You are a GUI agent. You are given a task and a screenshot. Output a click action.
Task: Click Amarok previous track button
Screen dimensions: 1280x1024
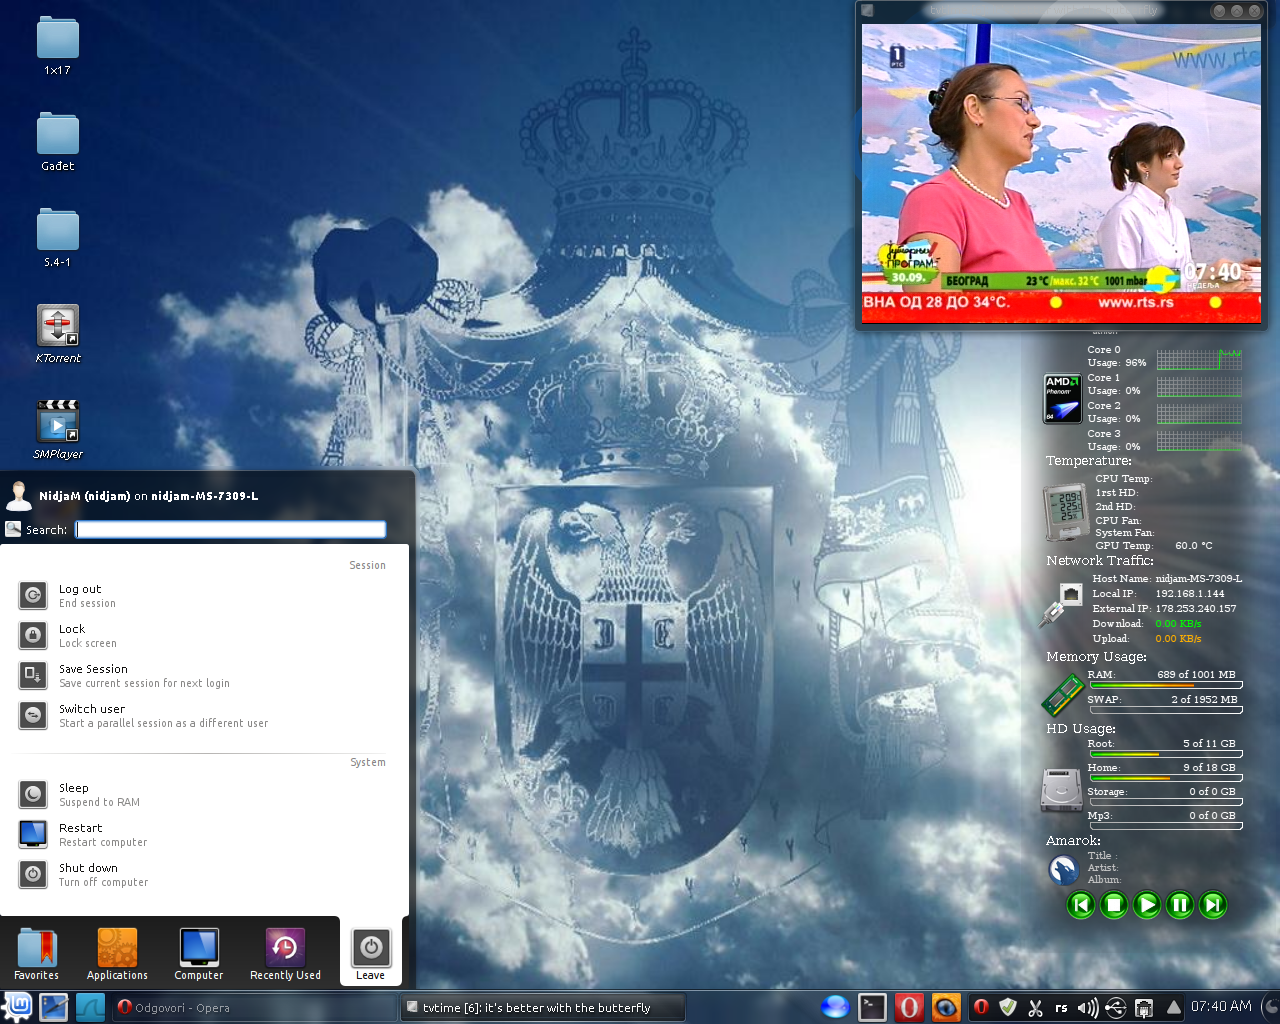1081,905
